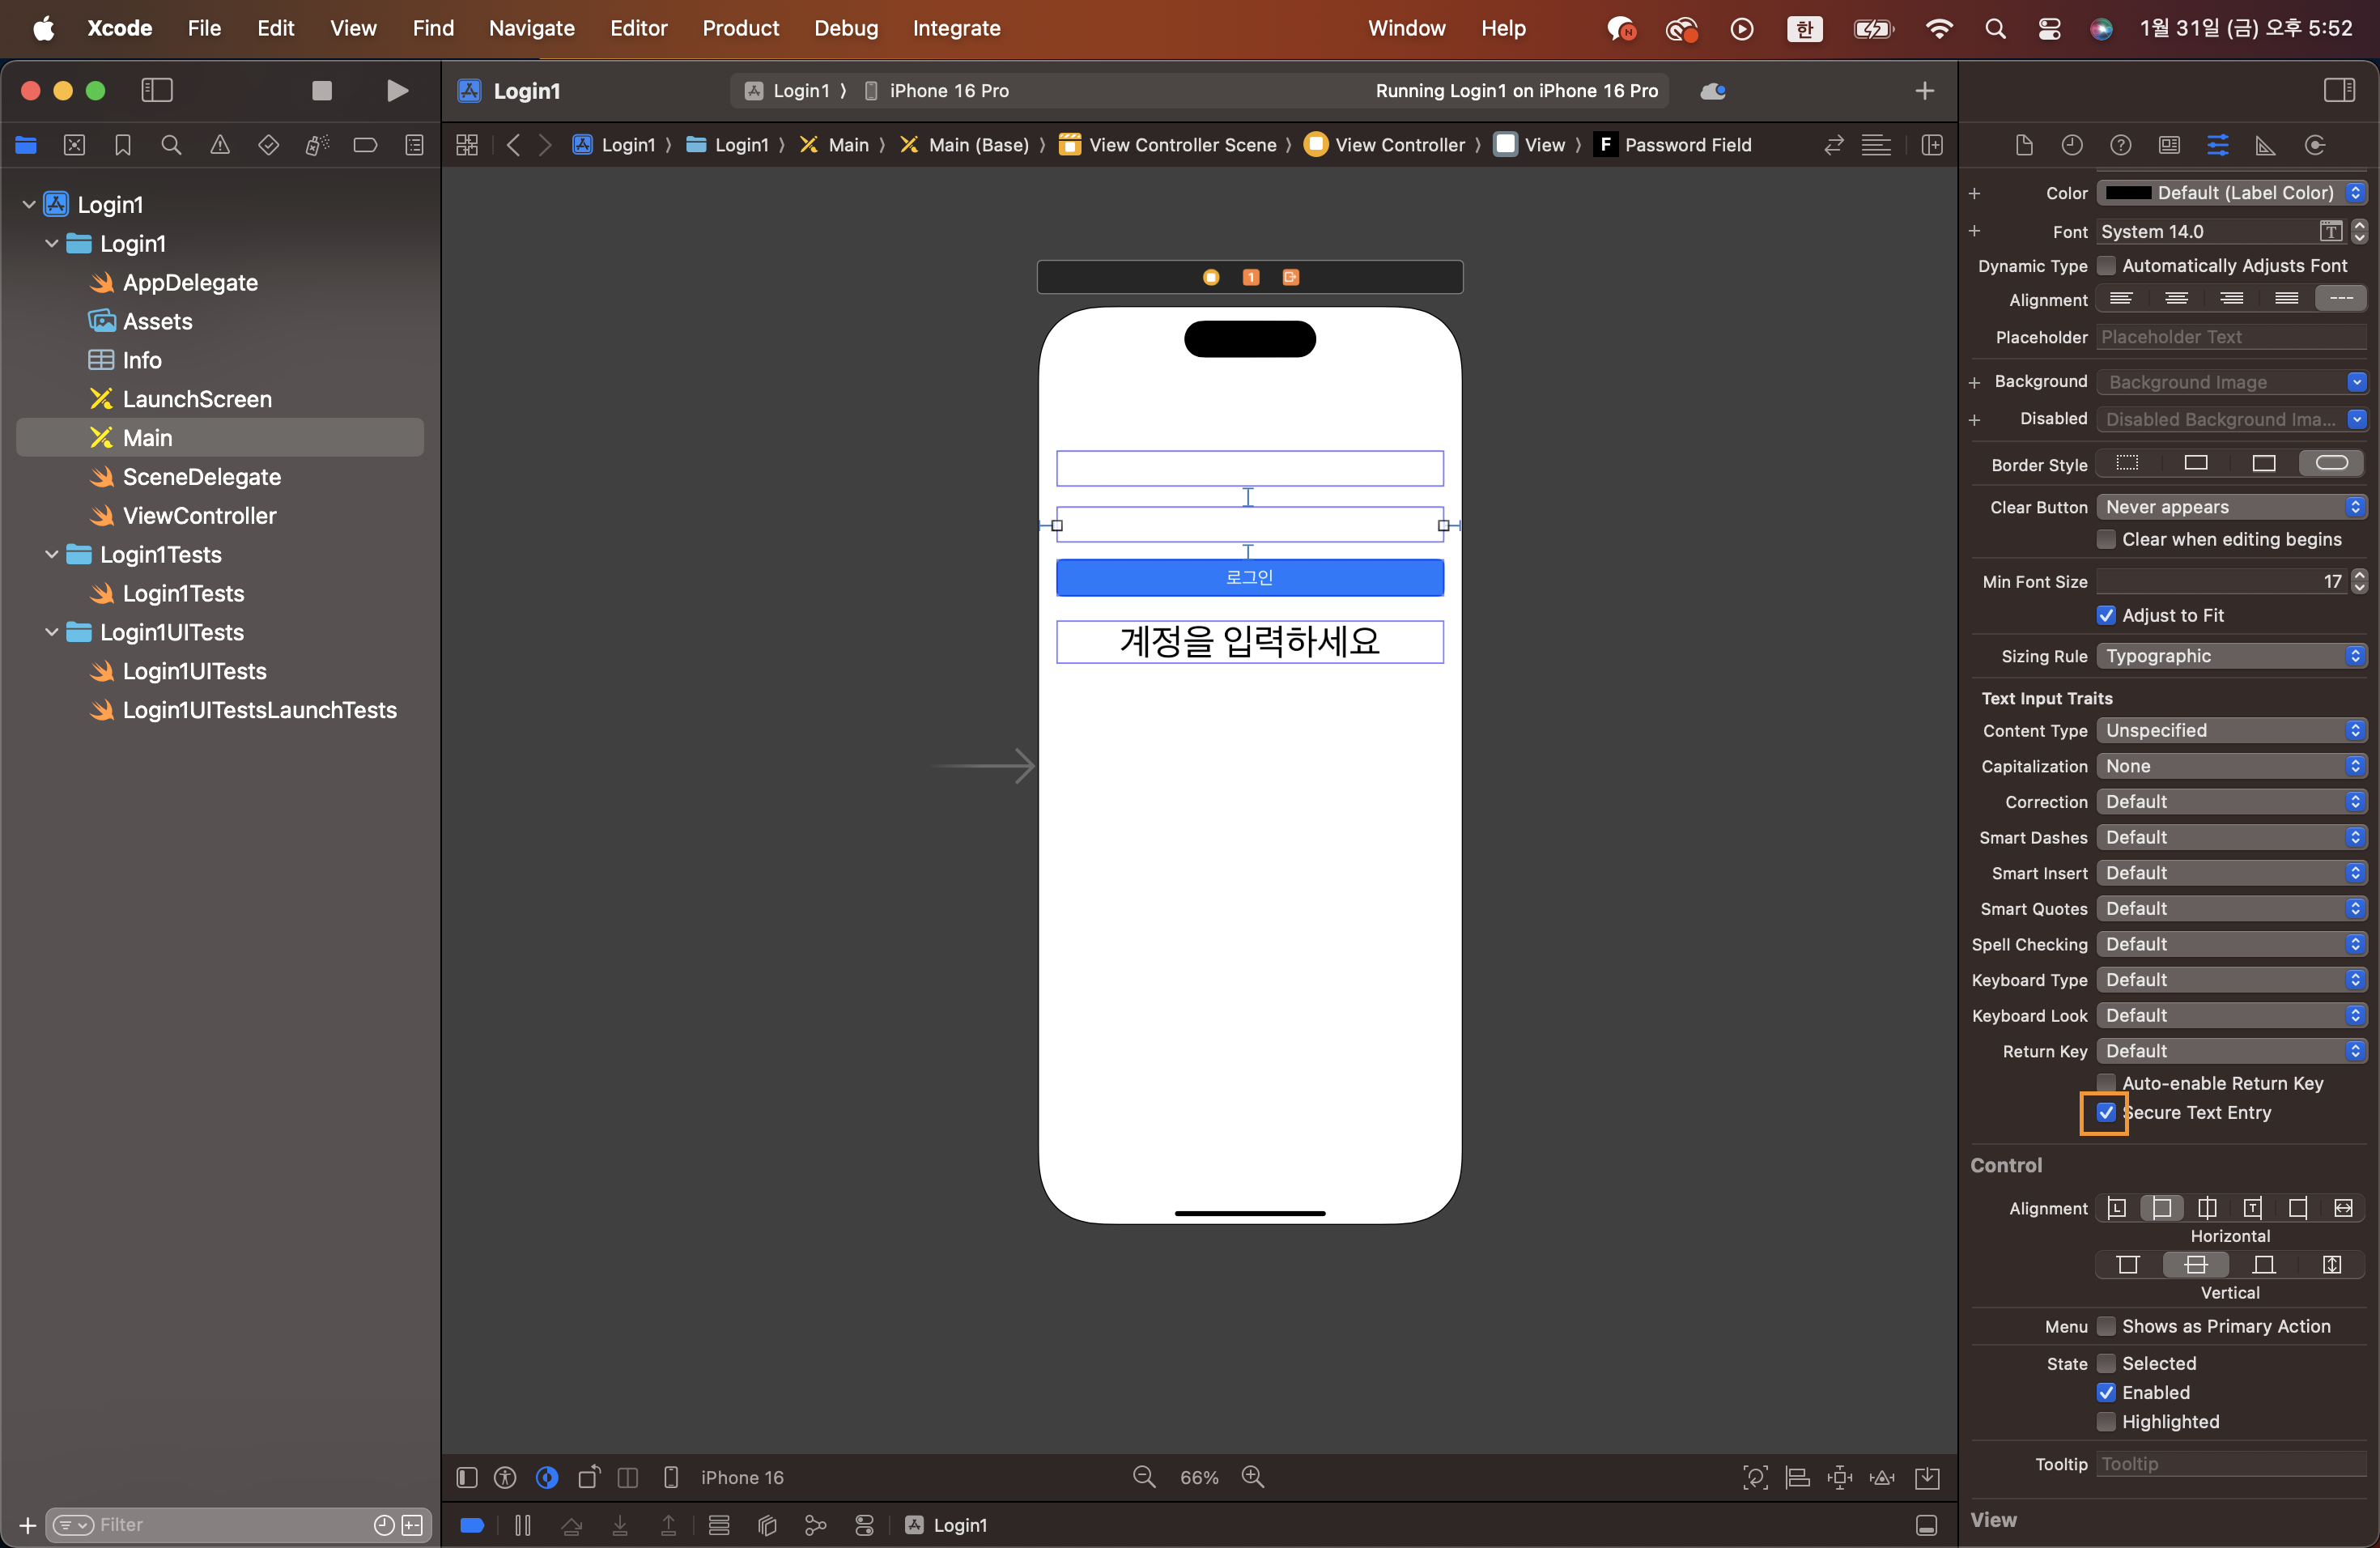Select ViewController file in navigator
The image size is (2380, 1548).
(x=199, y=515)
